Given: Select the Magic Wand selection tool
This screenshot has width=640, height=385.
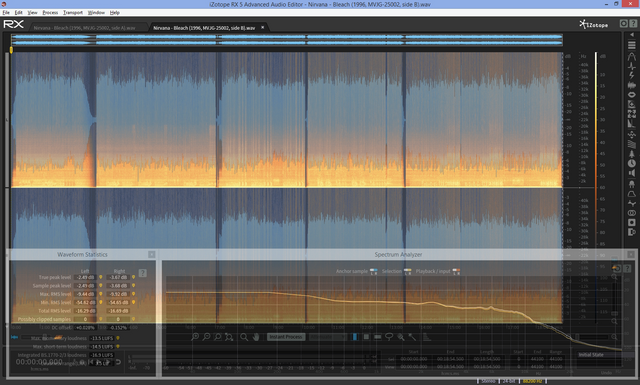Looking at the screenshot, I should click(x=412, y=337).
